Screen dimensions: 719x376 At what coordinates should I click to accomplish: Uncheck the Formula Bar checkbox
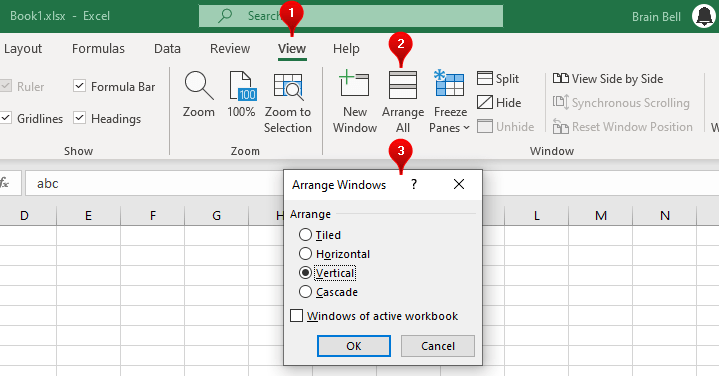pyautogui.click(x=79, y=86)
